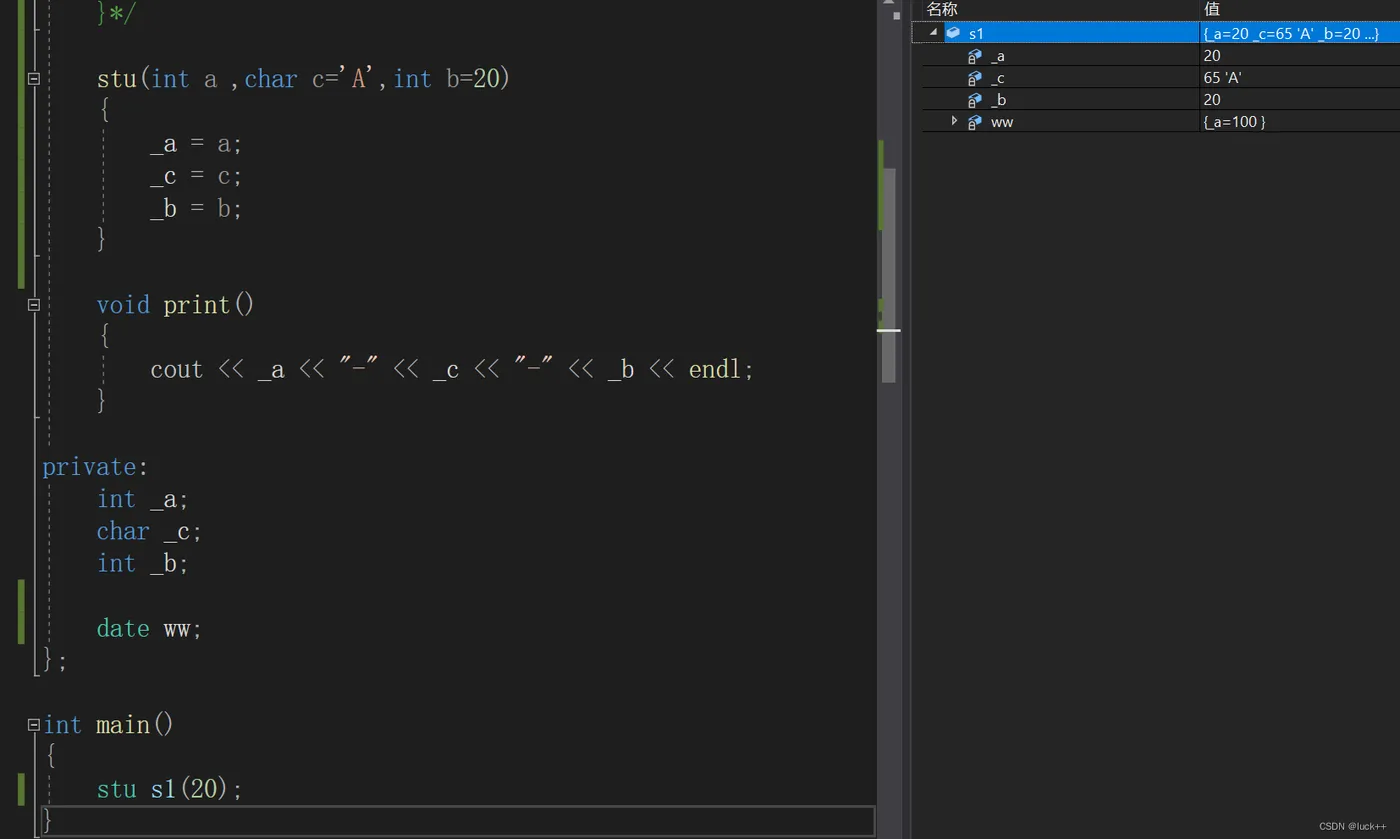Collapse the int main function block

click(x=34, y=725)
